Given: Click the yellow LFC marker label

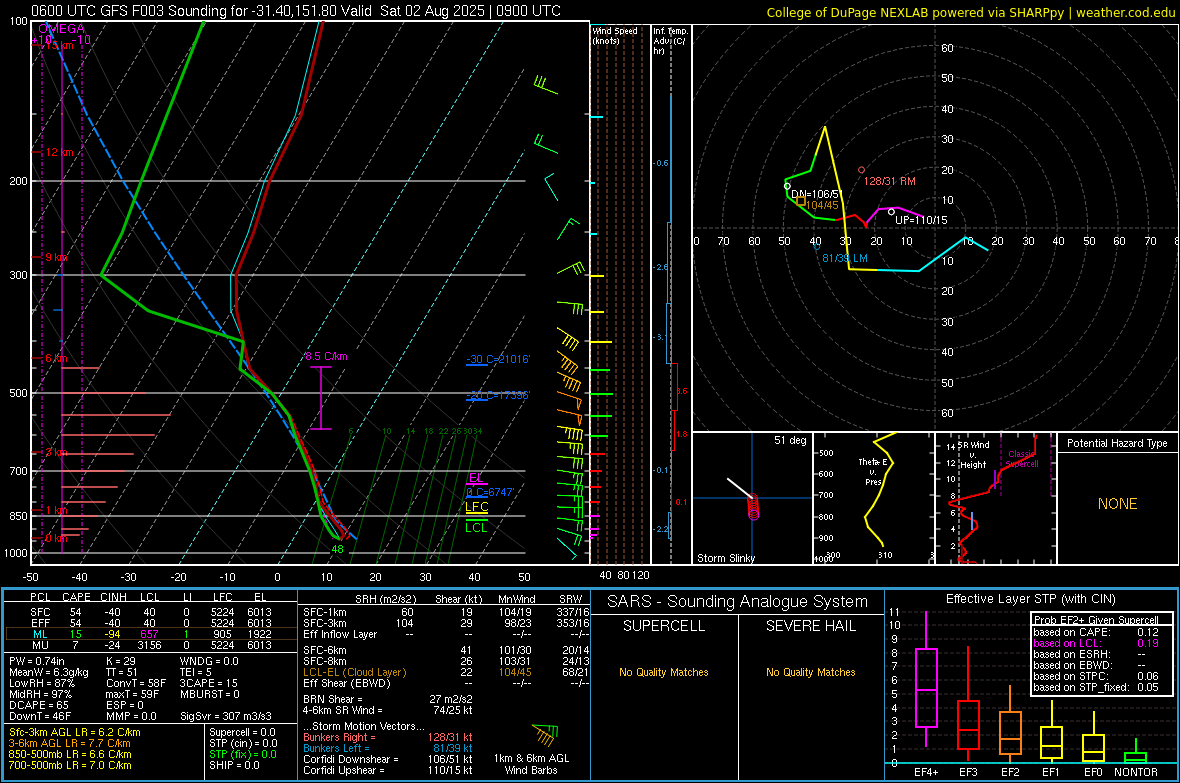Looking at the screenshot, I should [476, 507].
